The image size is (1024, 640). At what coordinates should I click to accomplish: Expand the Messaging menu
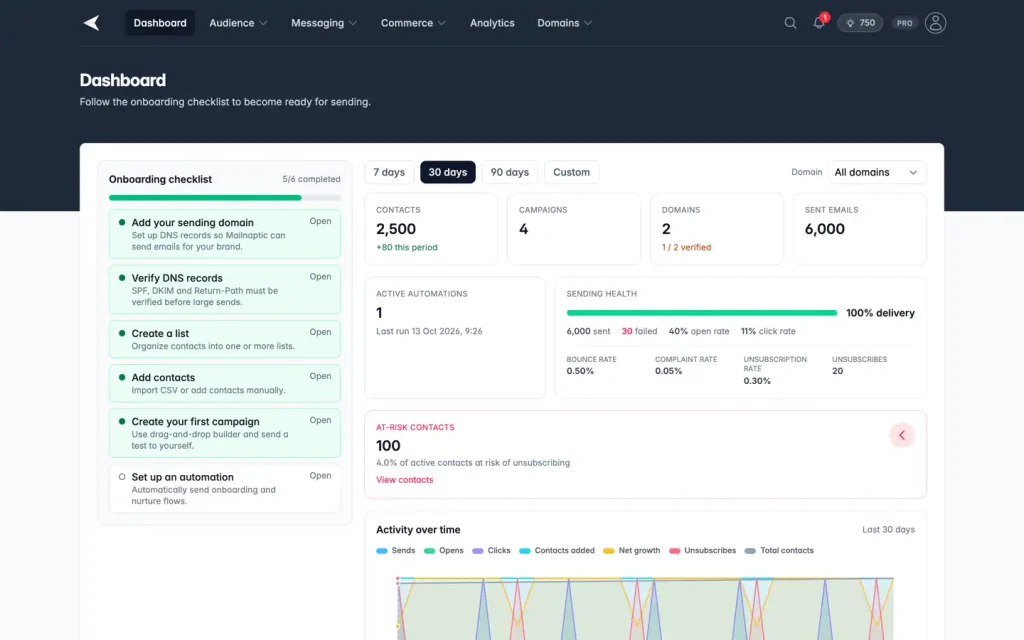pos(324,23)
